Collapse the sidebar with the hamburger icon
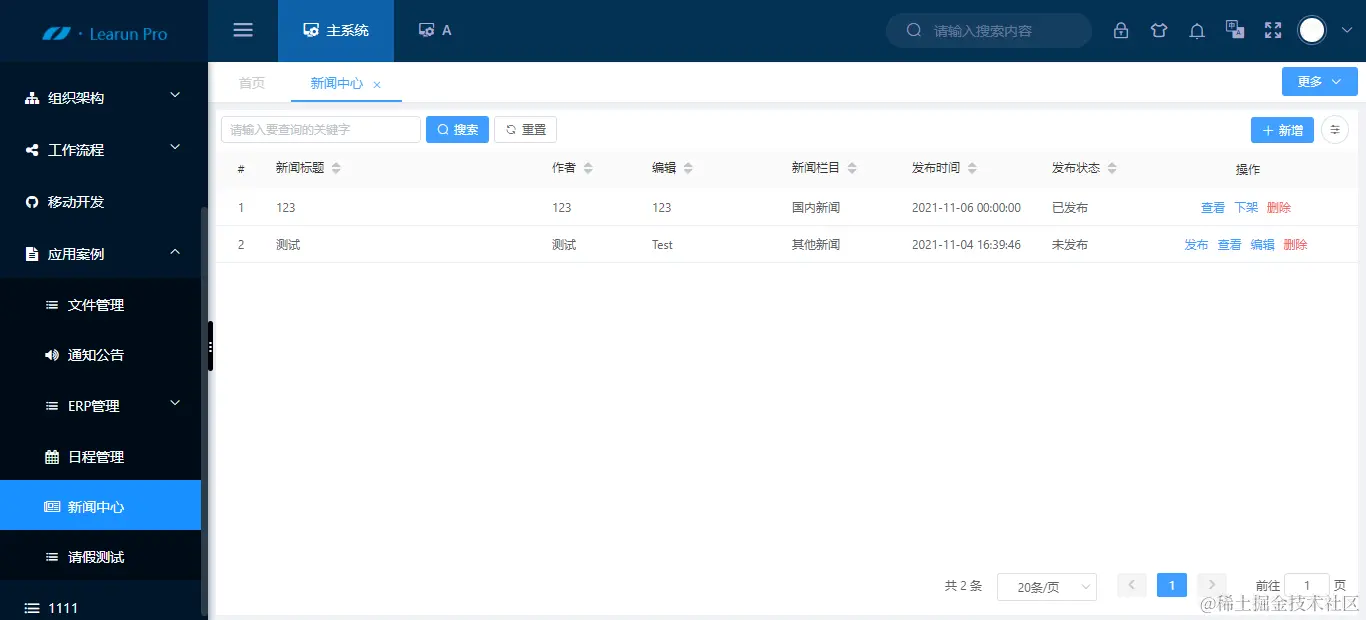Image resolution: width=1366 pixels, height=620 pixels. coord(242,30)
